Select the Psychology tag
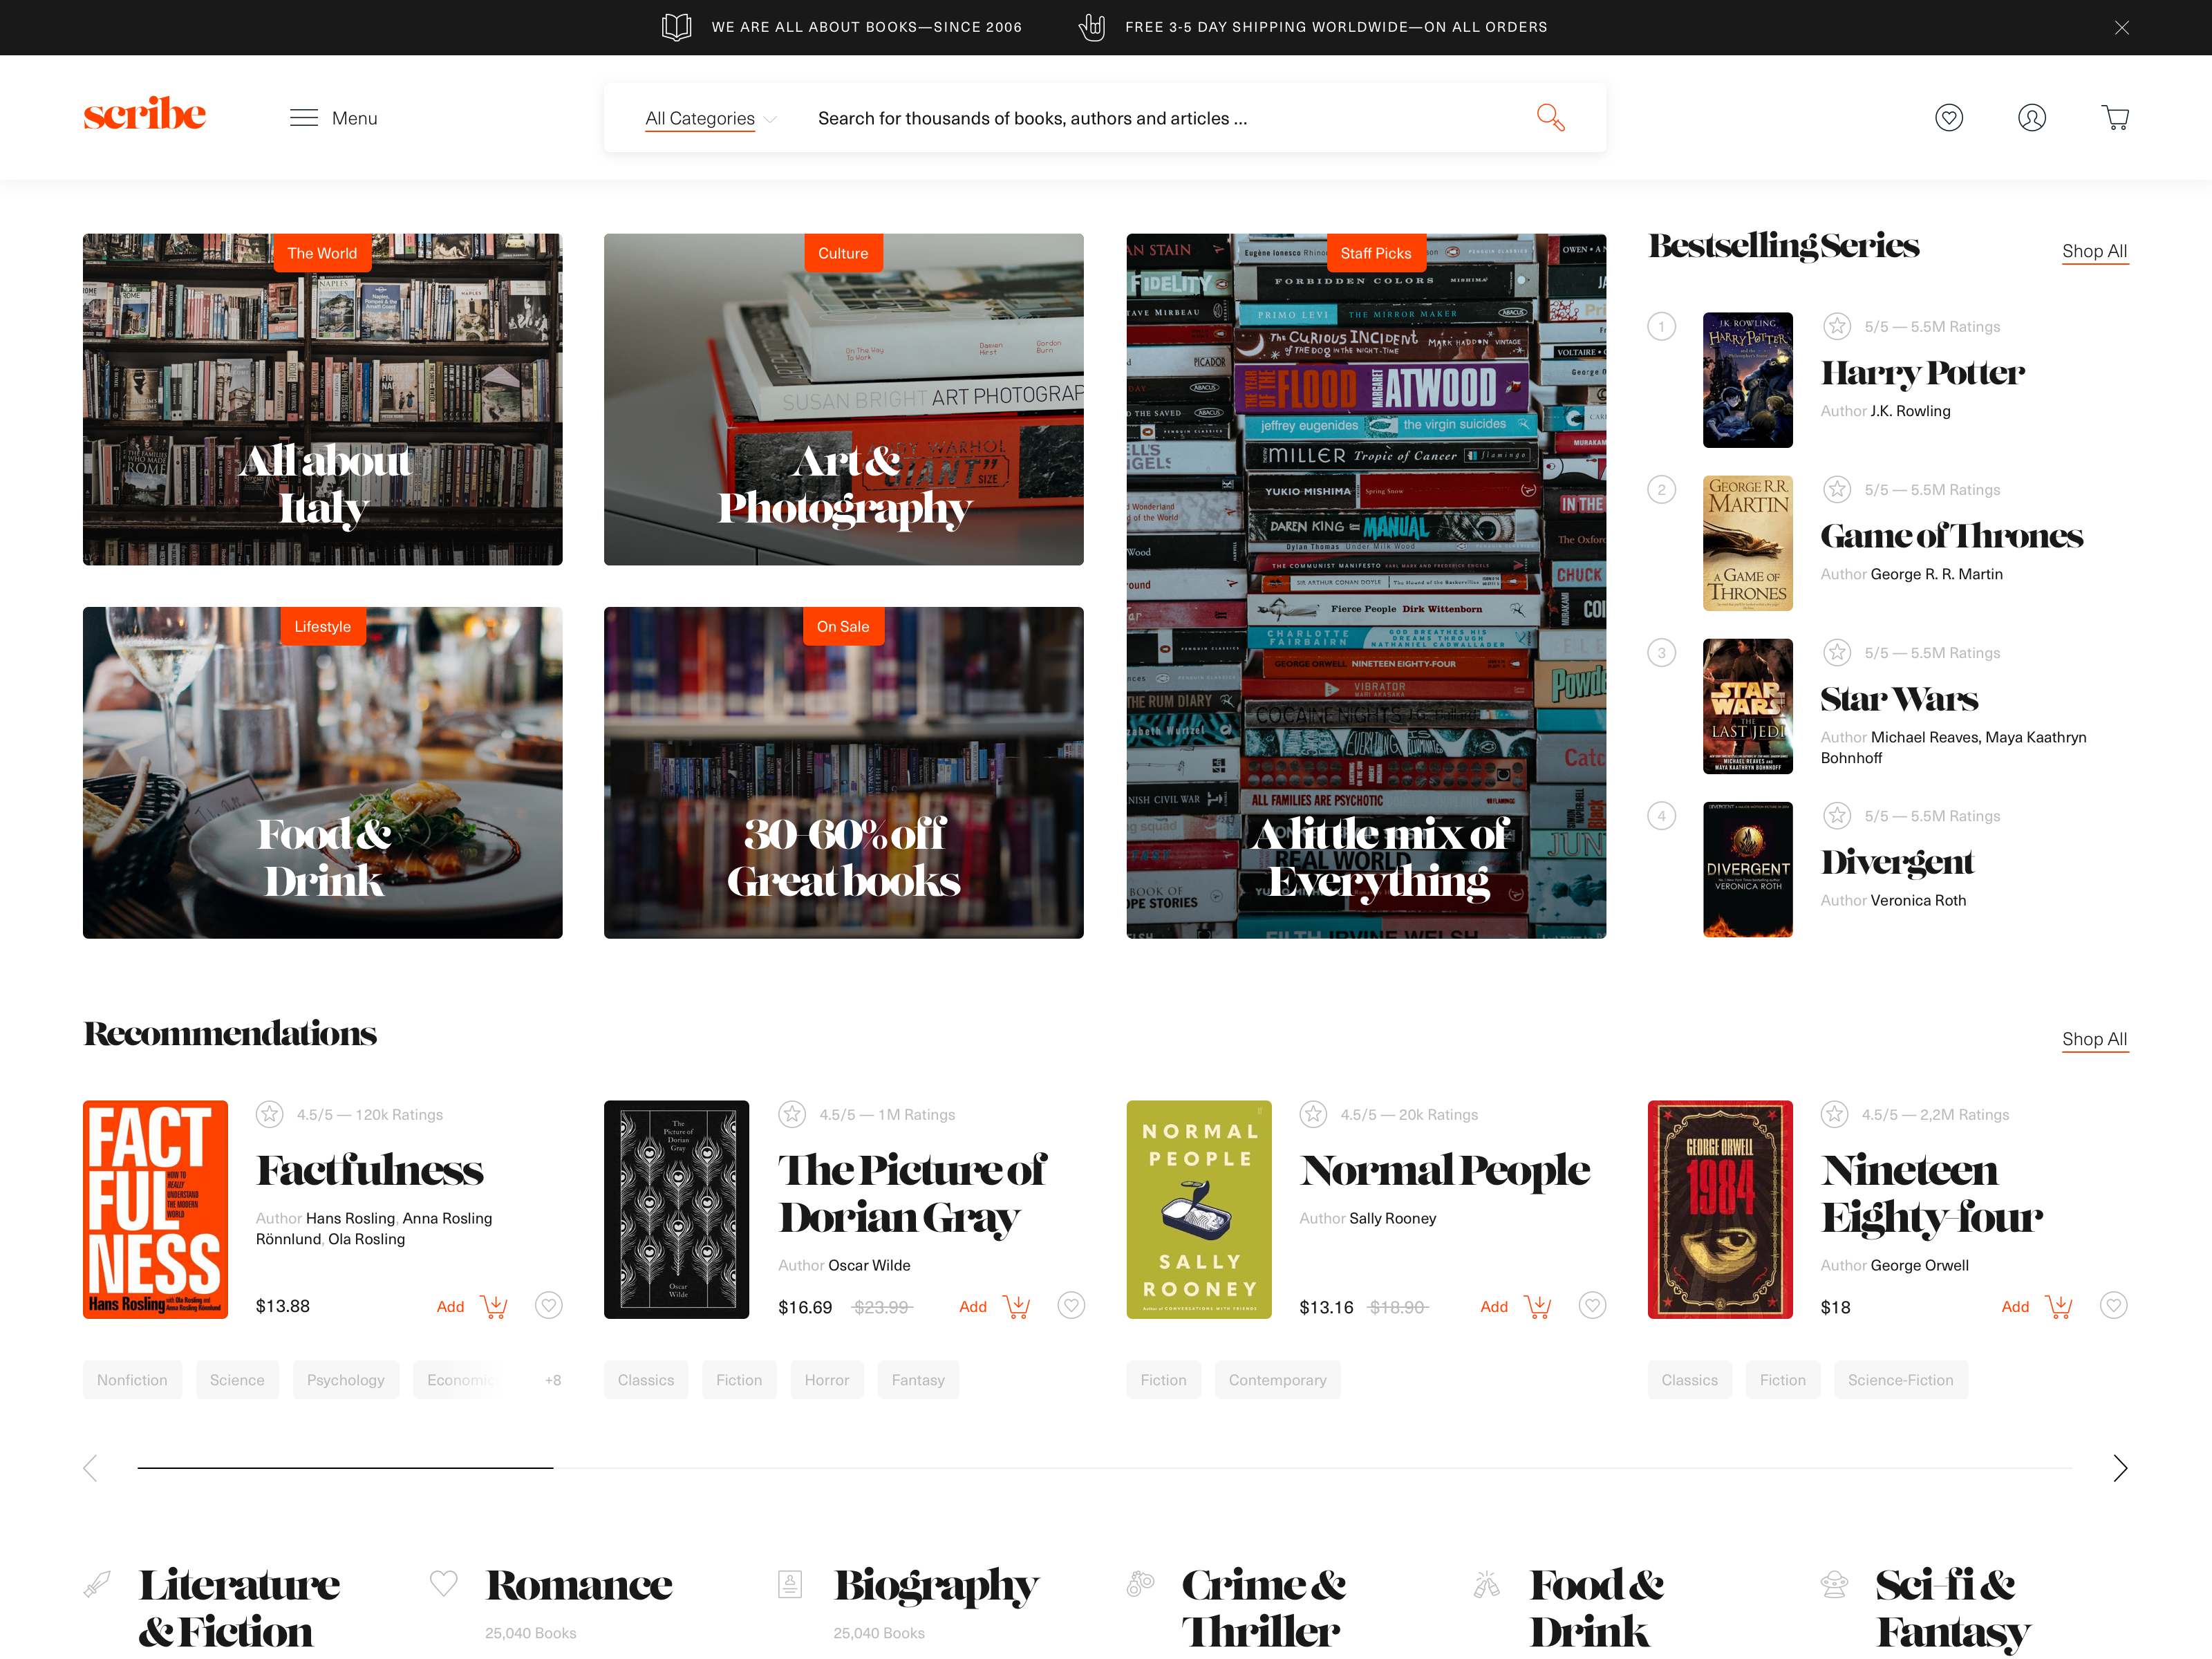 pyautogui.click(x=345, y=1380)
